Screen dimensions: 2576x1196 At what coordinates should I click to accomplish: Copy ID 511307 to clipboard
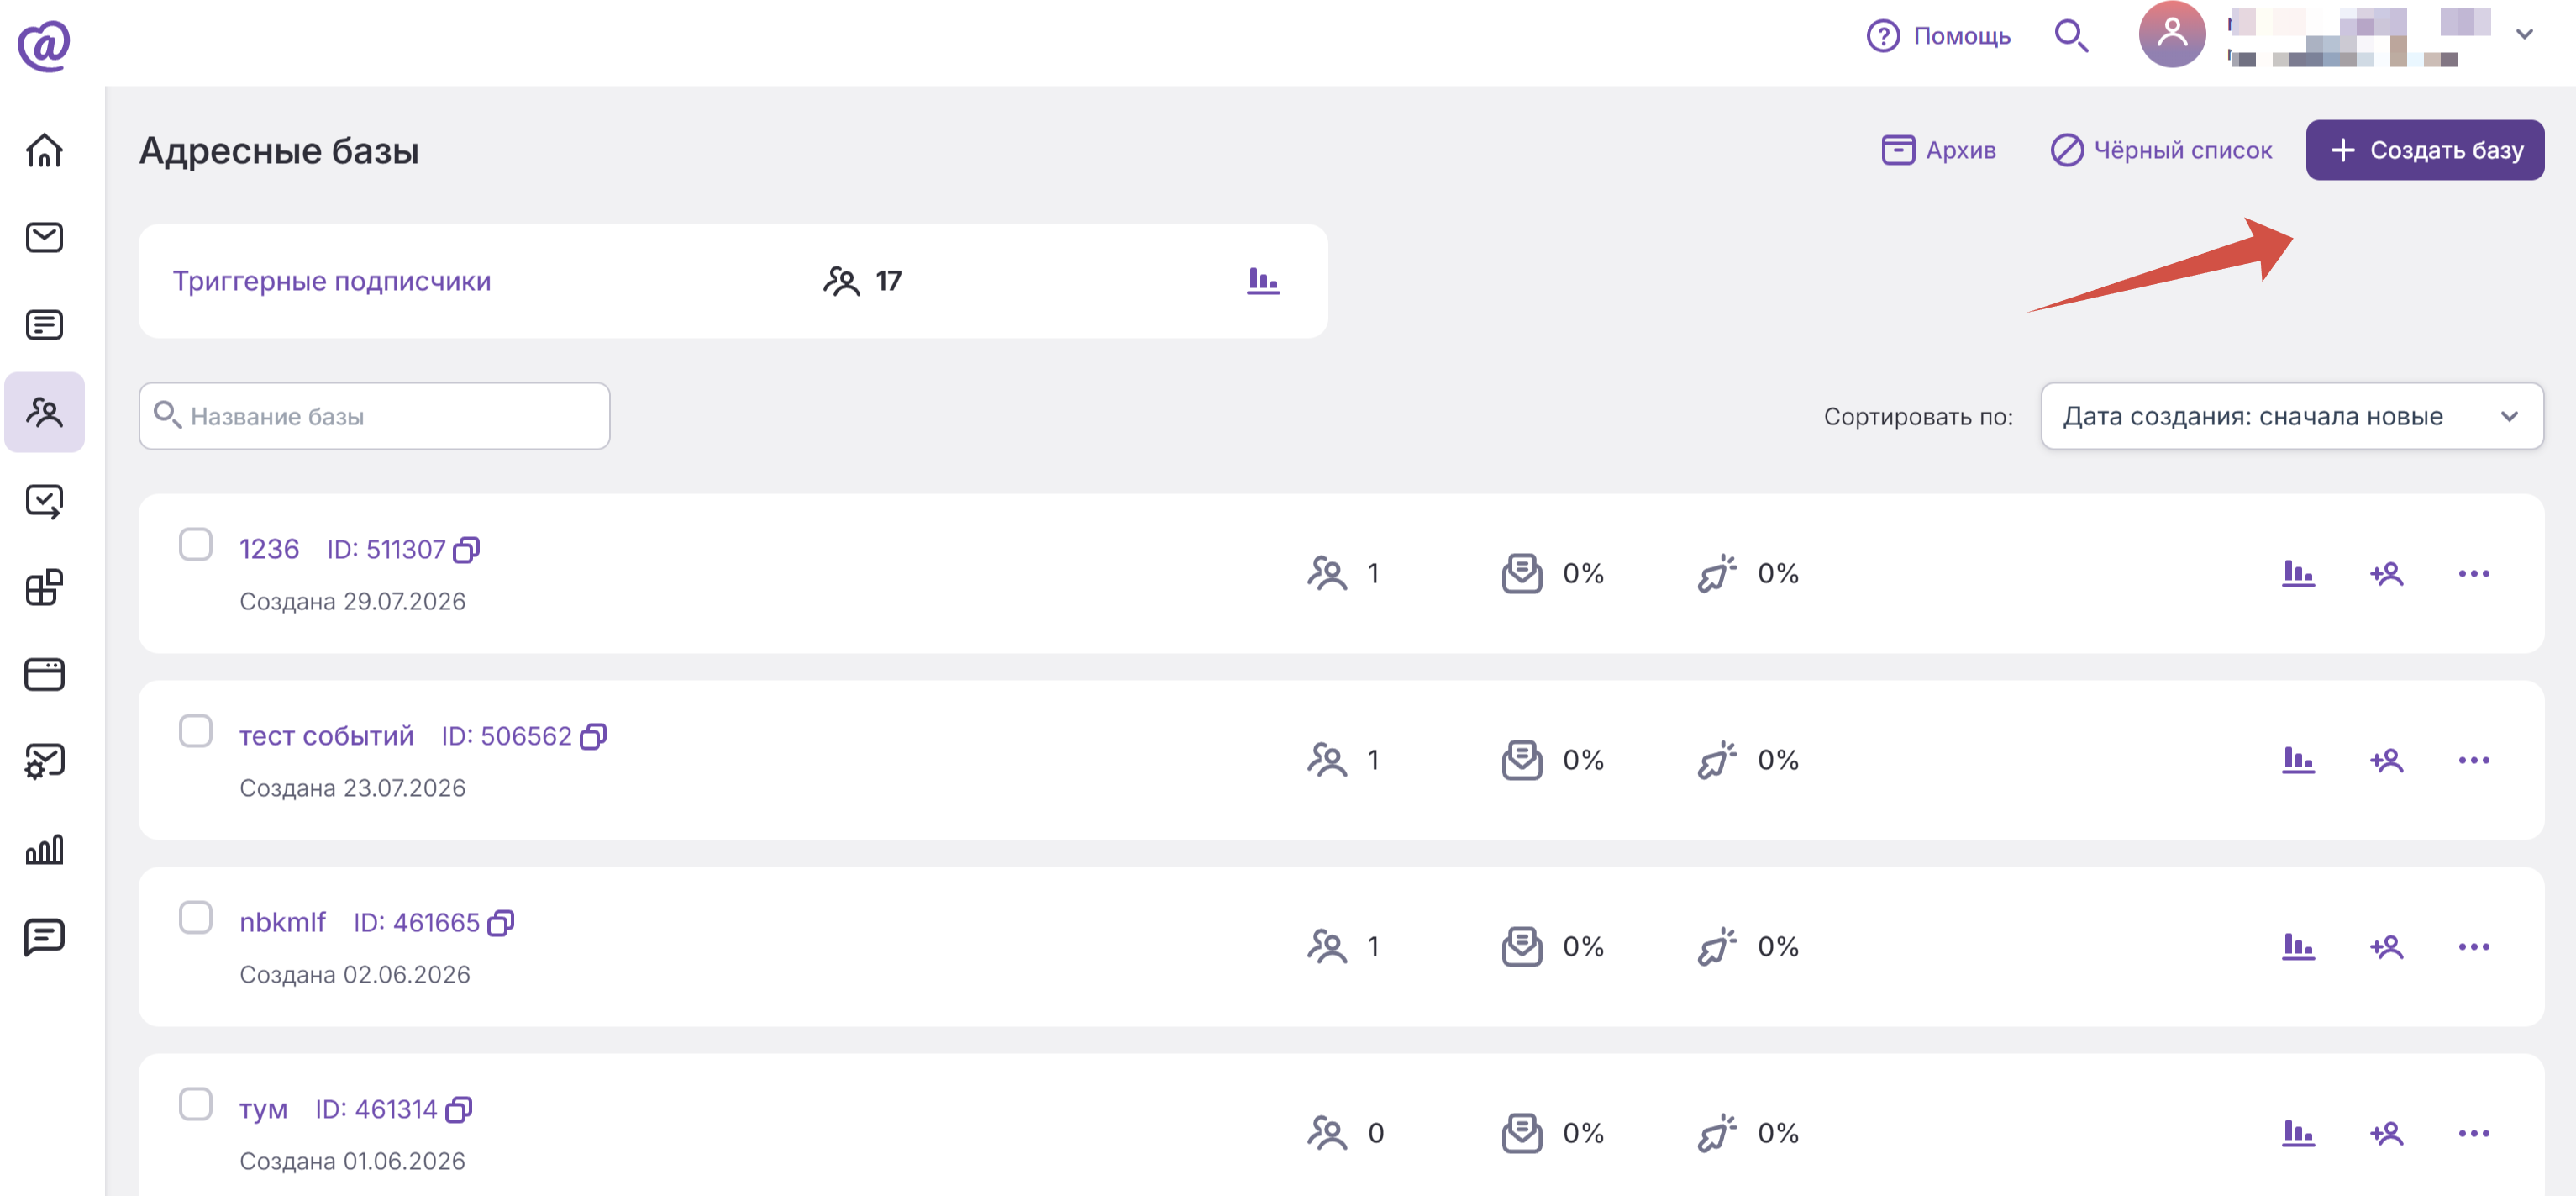466,550
